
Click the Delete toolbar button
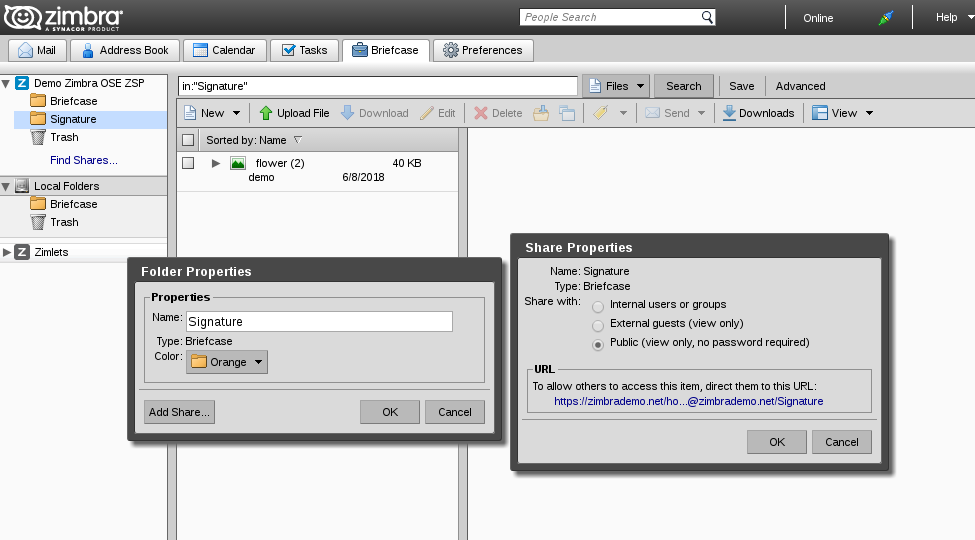click(x=498, y=113)
